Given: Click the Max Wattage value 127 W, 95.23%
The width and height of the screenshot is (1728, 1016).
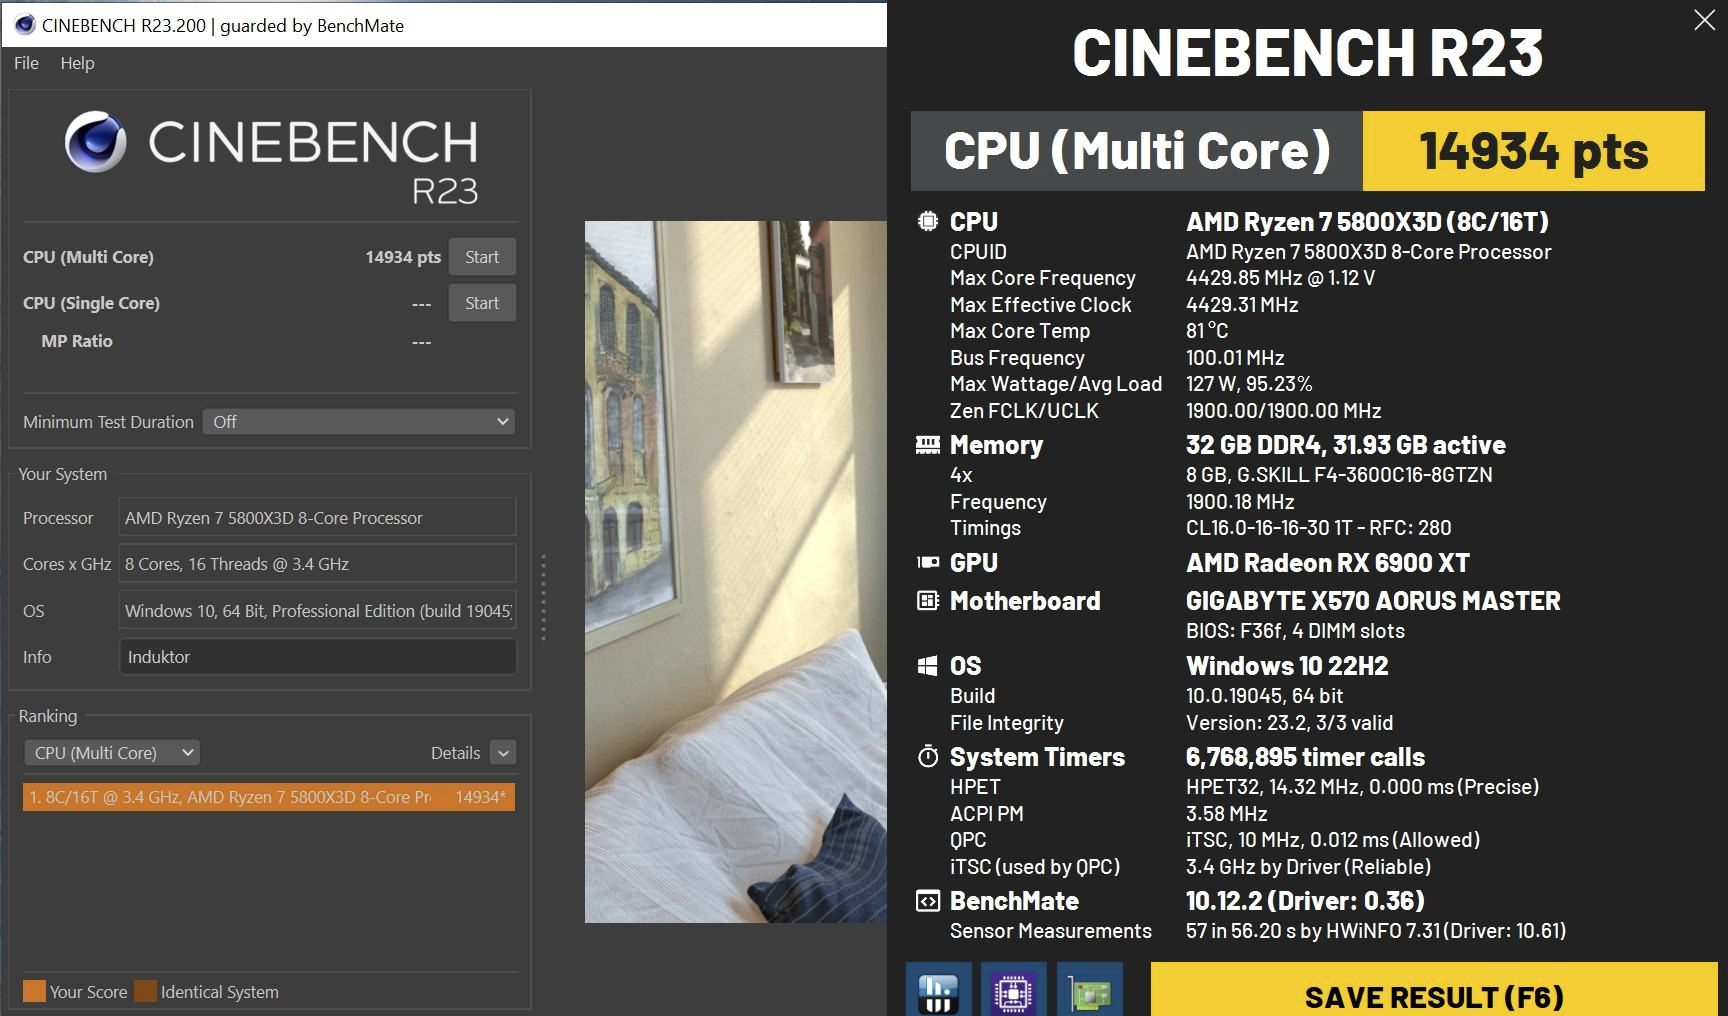Looking at the screenshot, I should tap(1249, 384).
